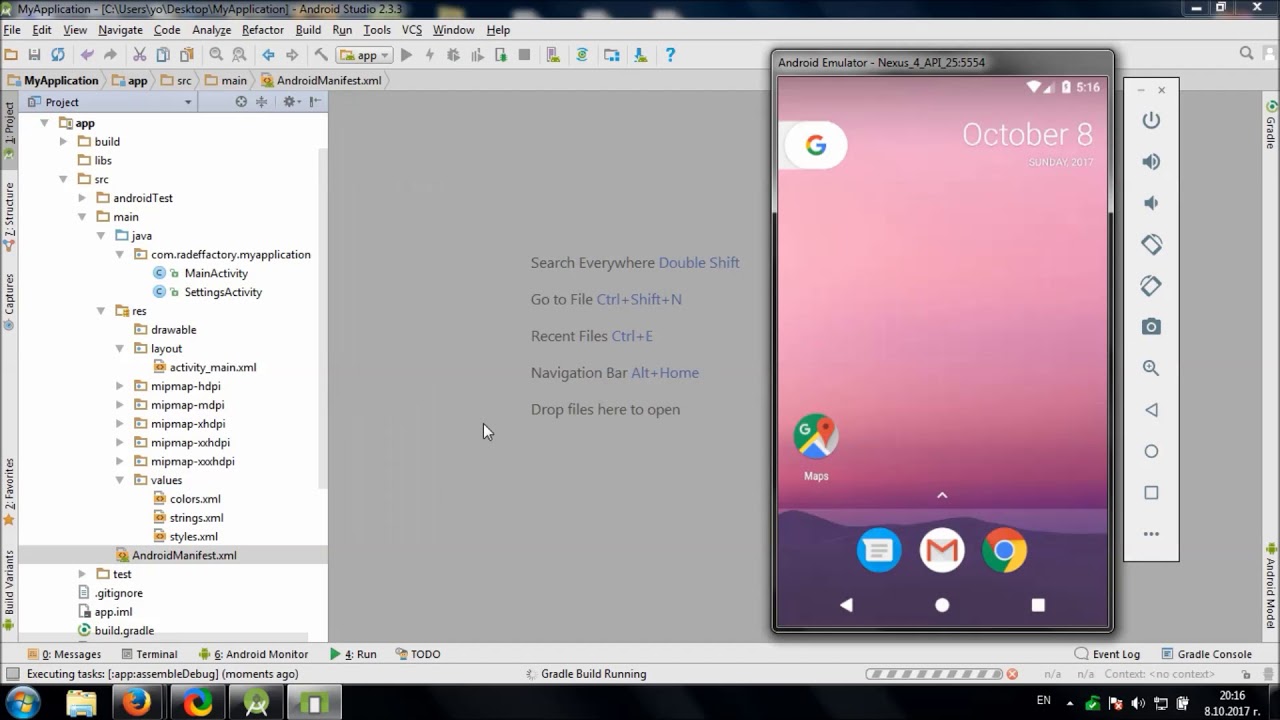The image size is (1280, 720).
Task: Click the Undo toolbar arrow
Action: tap(87, 55)
